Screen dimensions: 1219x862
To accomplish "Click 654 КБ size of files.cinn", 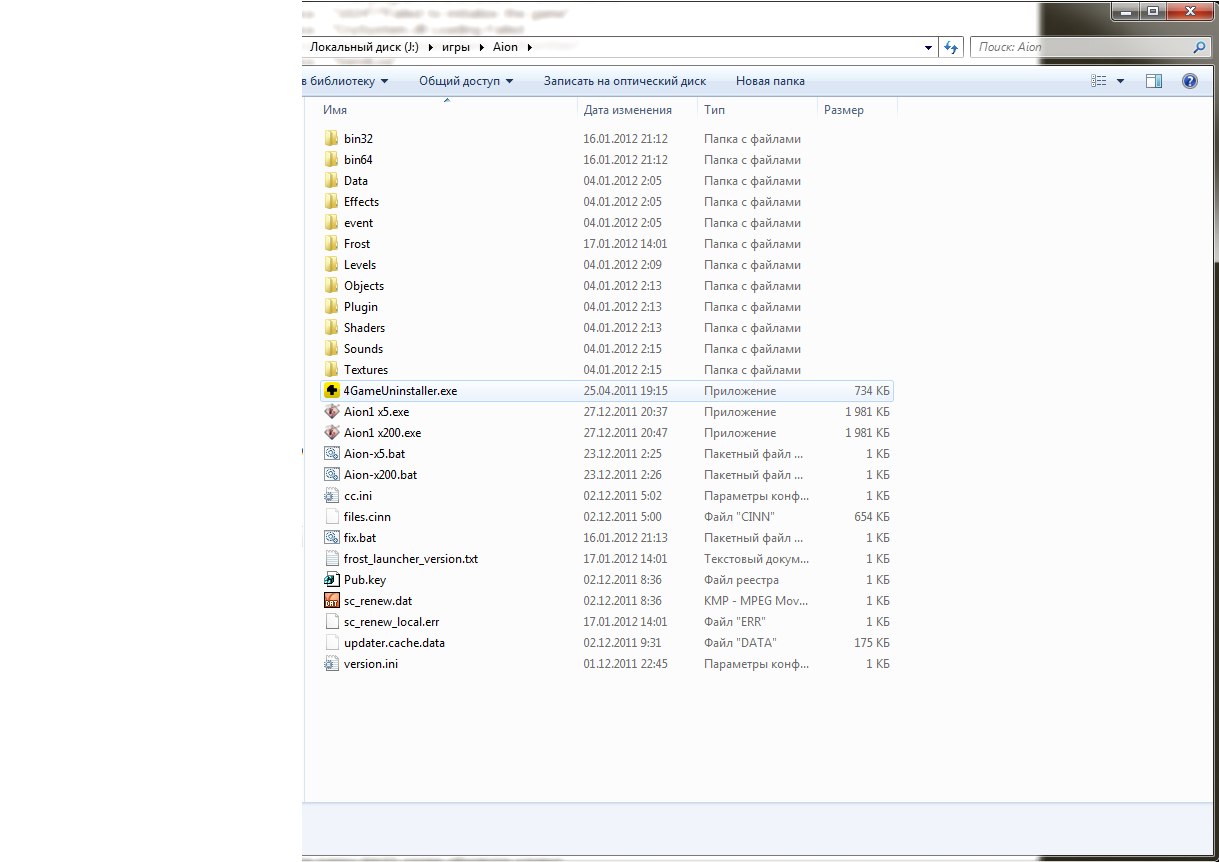I will coord(872,517).
